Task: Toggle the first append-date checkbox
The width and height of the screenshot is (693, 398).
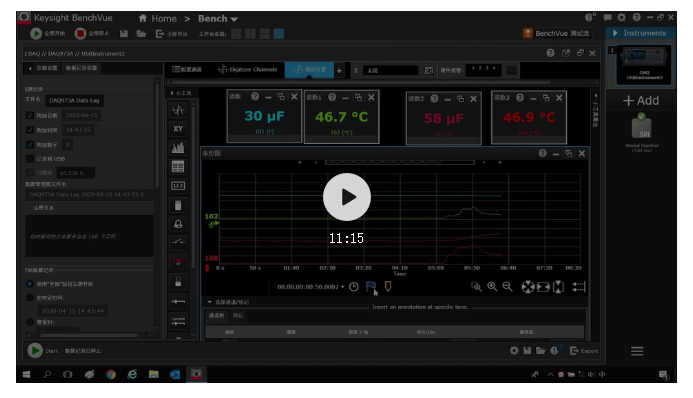Action: (x=30, y=115)
